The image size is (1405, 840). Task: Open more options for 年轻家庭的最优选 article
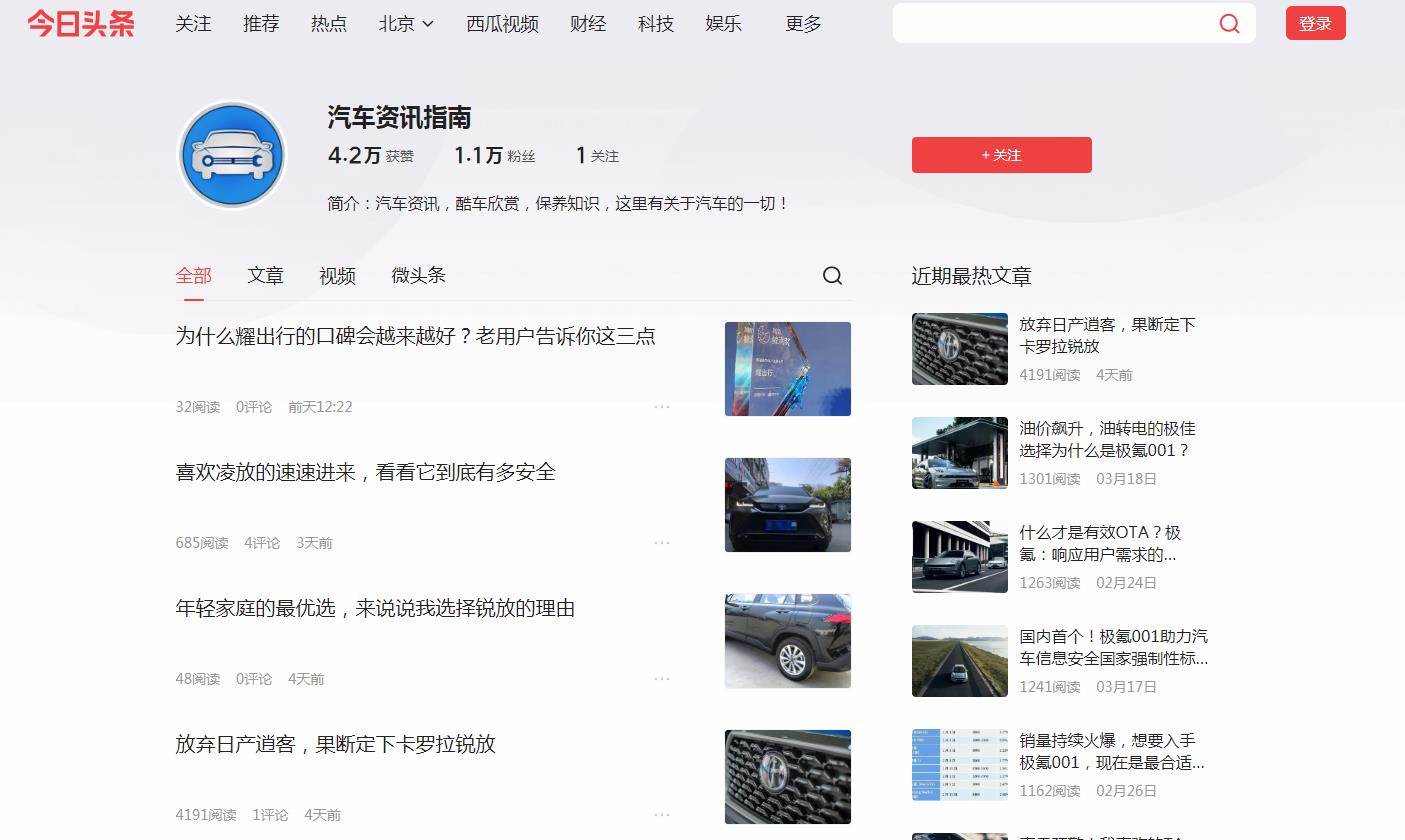coord(662,679)
